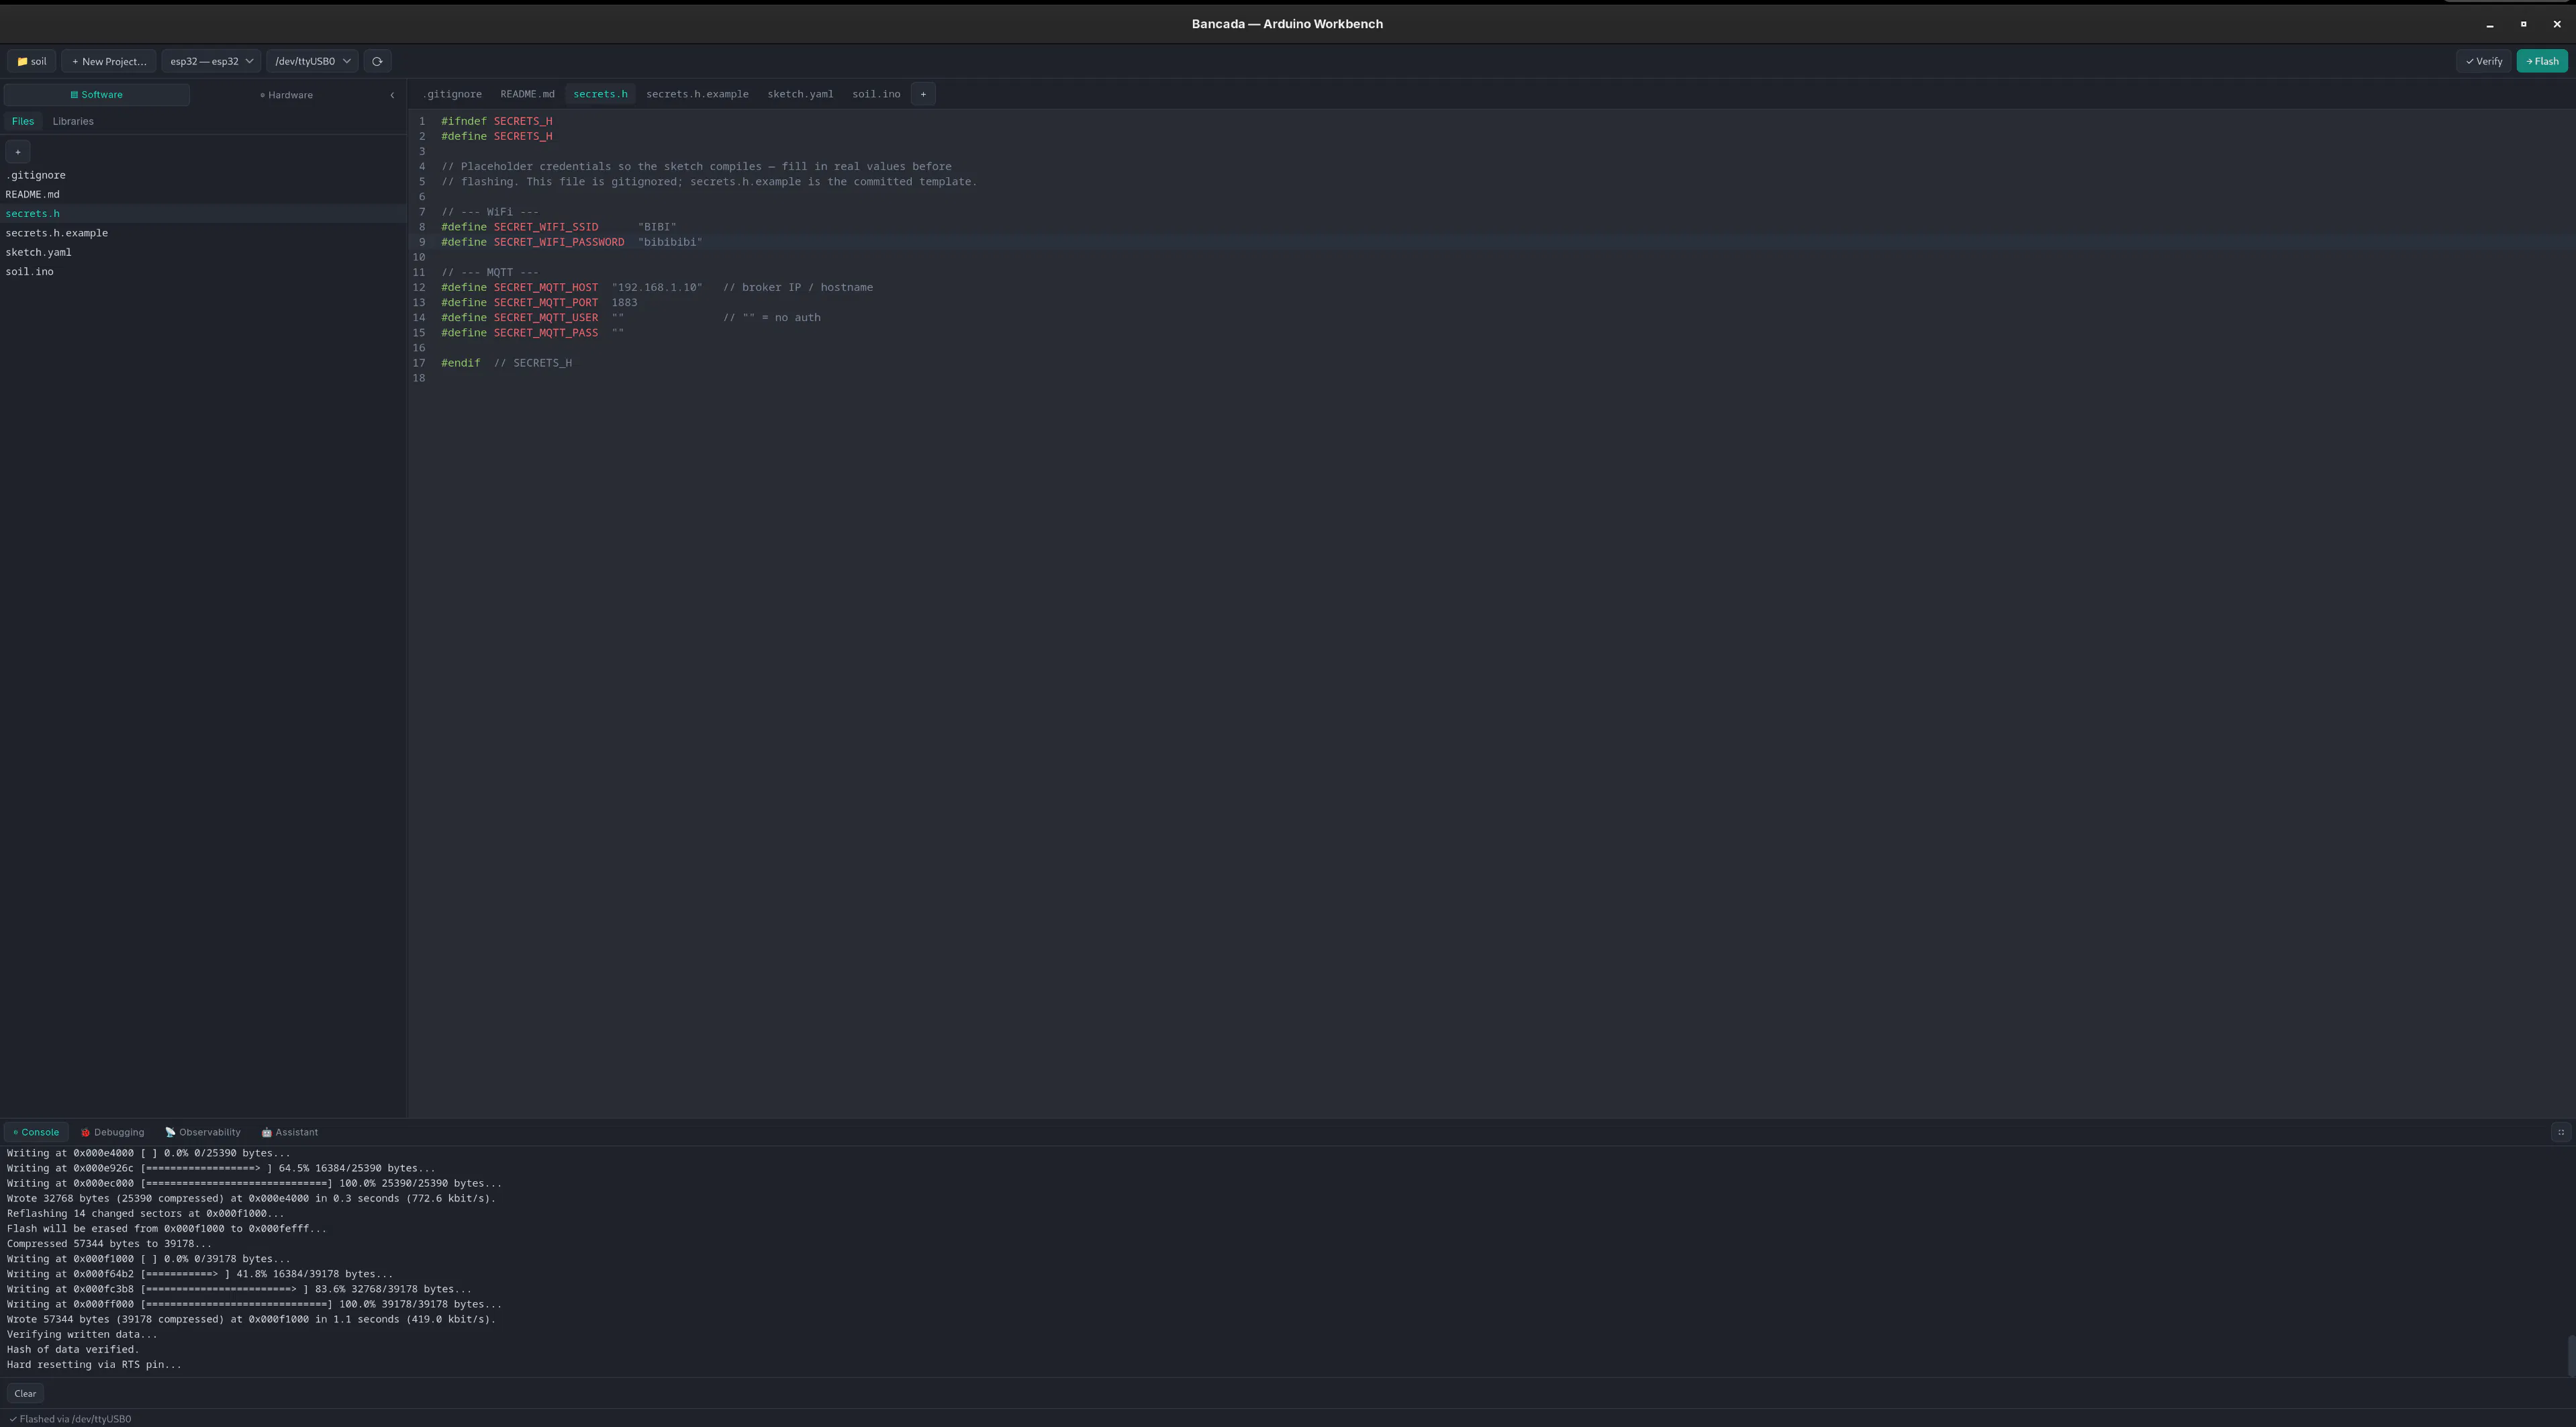Place cursor on SECRET_WIFI_SSID line
The height and width of the screenshot is (1427, 2576).
pos(559,227)
